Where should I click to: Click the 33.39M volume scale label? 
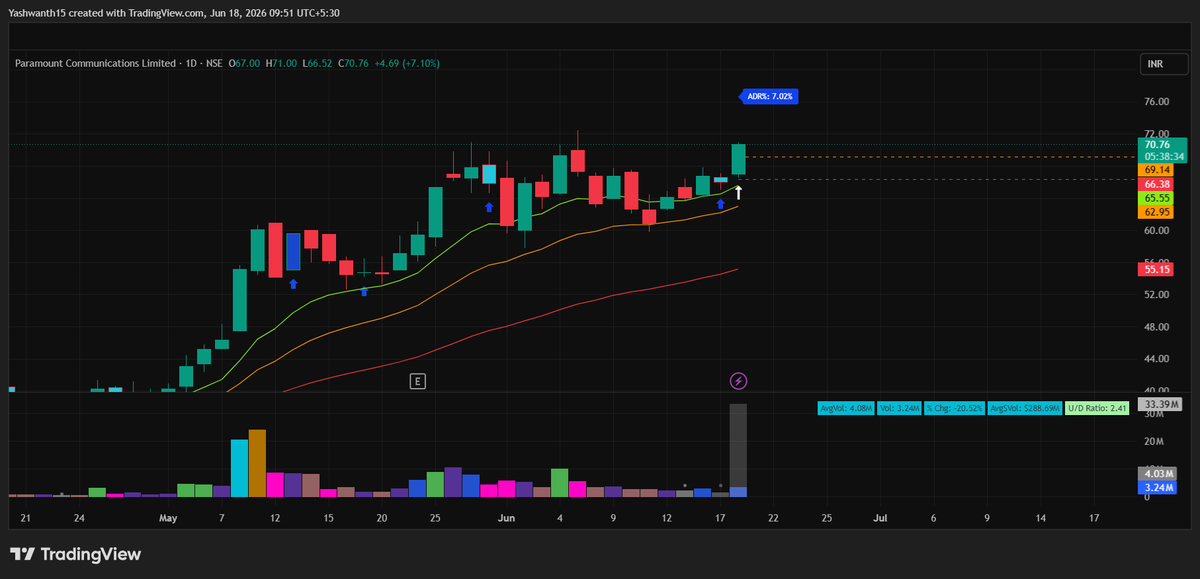click(x=1161, y=404)
